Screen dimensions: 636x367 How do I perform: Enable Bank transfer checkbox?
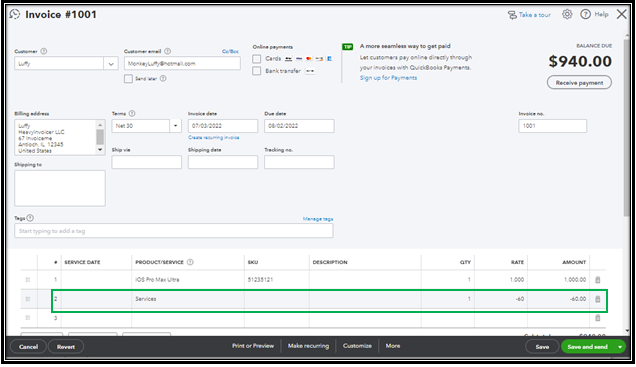256,71
